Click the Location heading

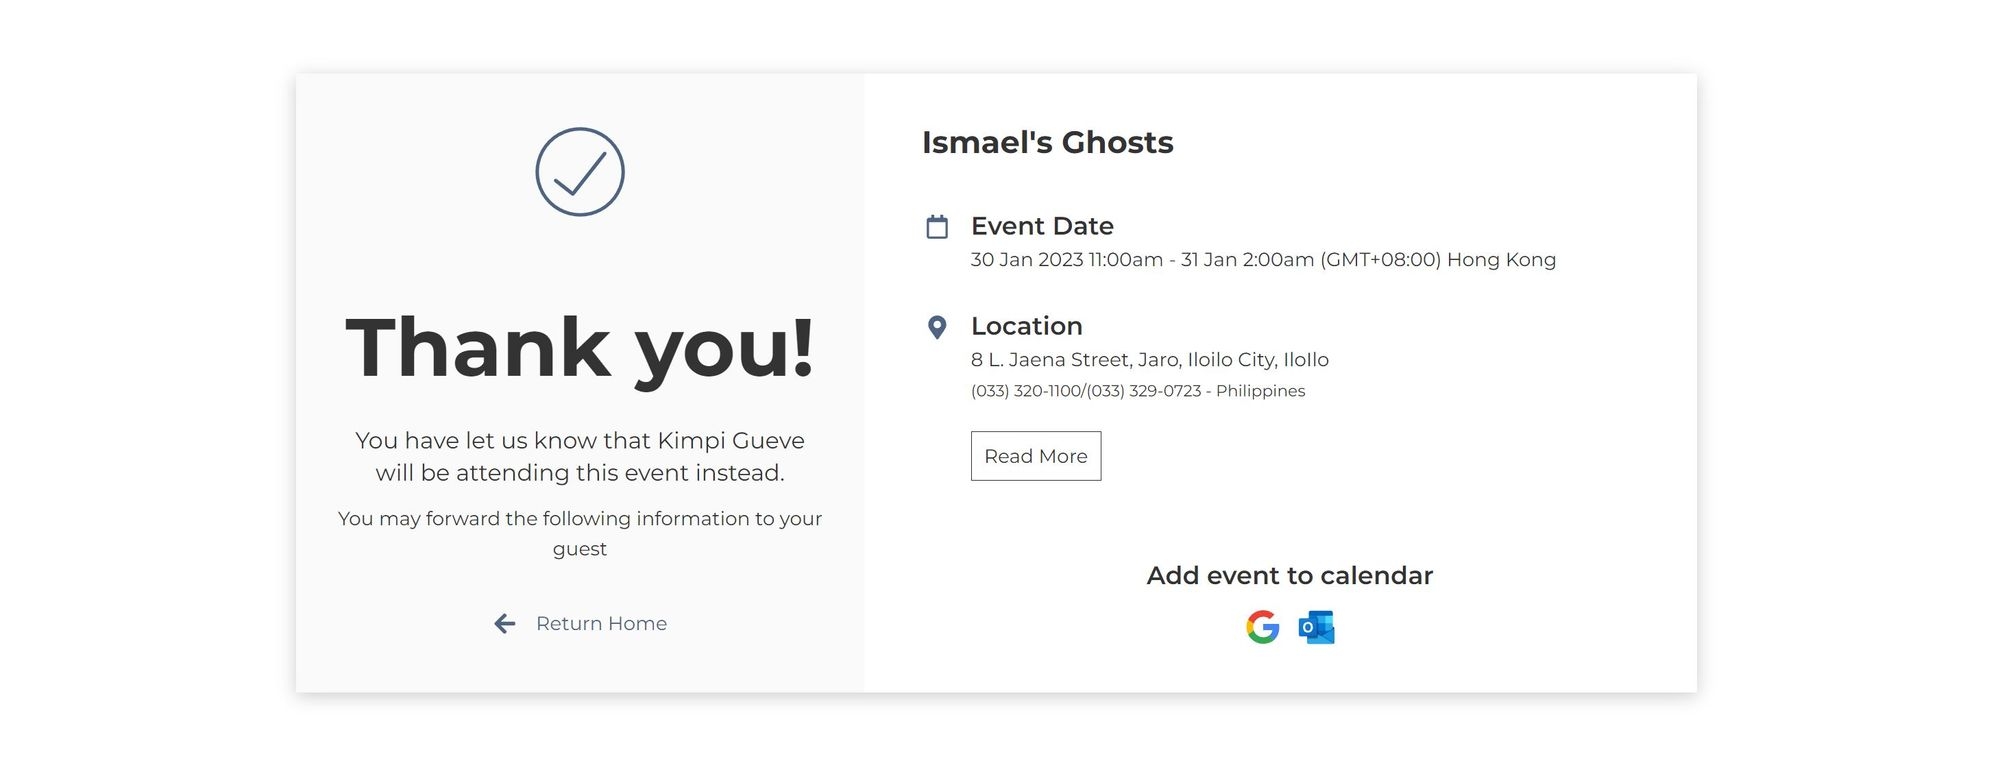pos(1027,326)
